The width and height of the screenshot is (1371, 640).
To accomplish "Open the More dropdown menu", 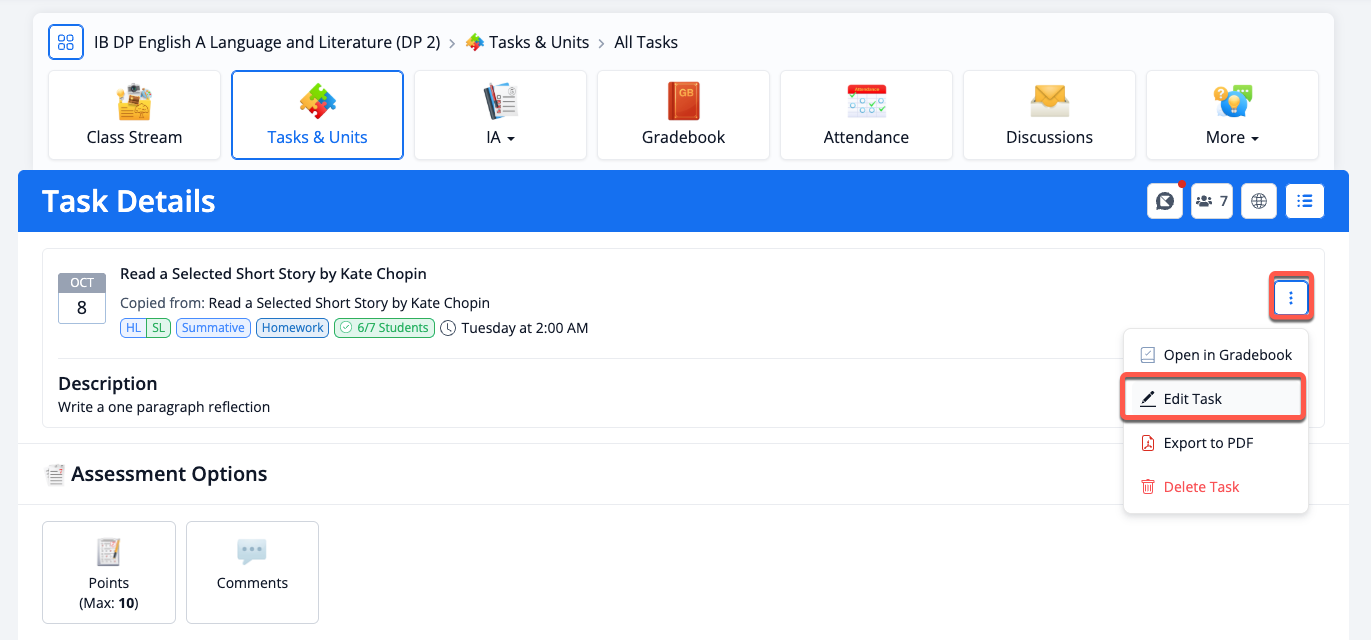I will pos(1232,114).
